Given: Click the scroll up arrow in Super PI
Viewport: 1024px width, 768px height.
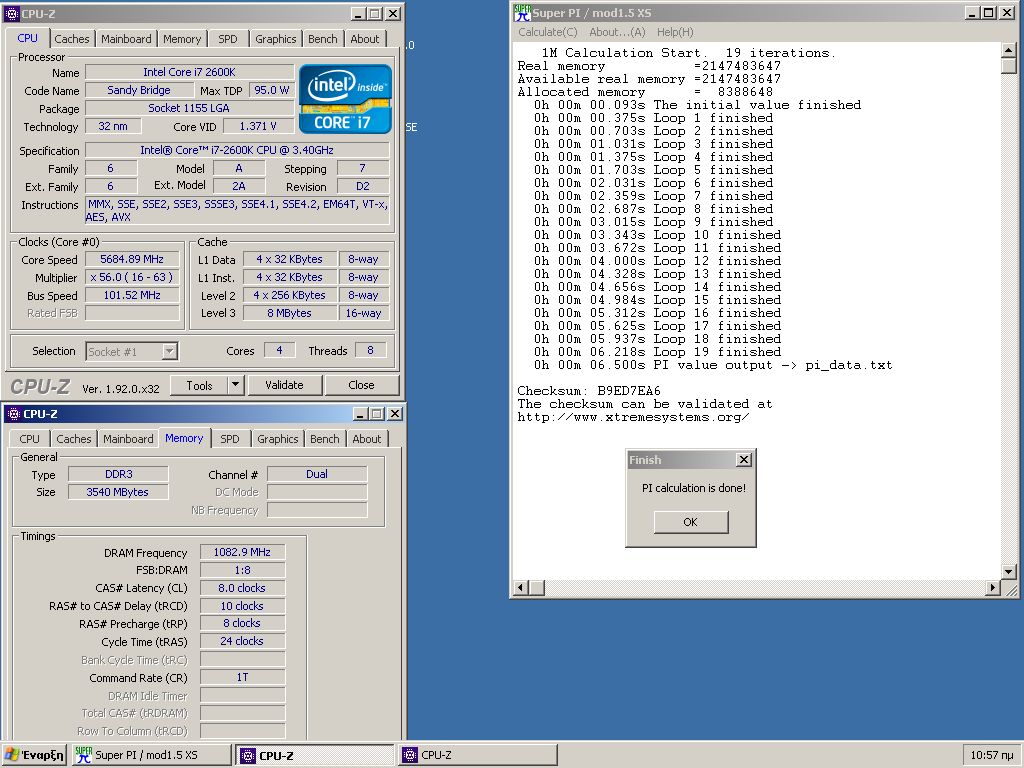Looking at the screenshot, I should click(x=1008, y=50).
